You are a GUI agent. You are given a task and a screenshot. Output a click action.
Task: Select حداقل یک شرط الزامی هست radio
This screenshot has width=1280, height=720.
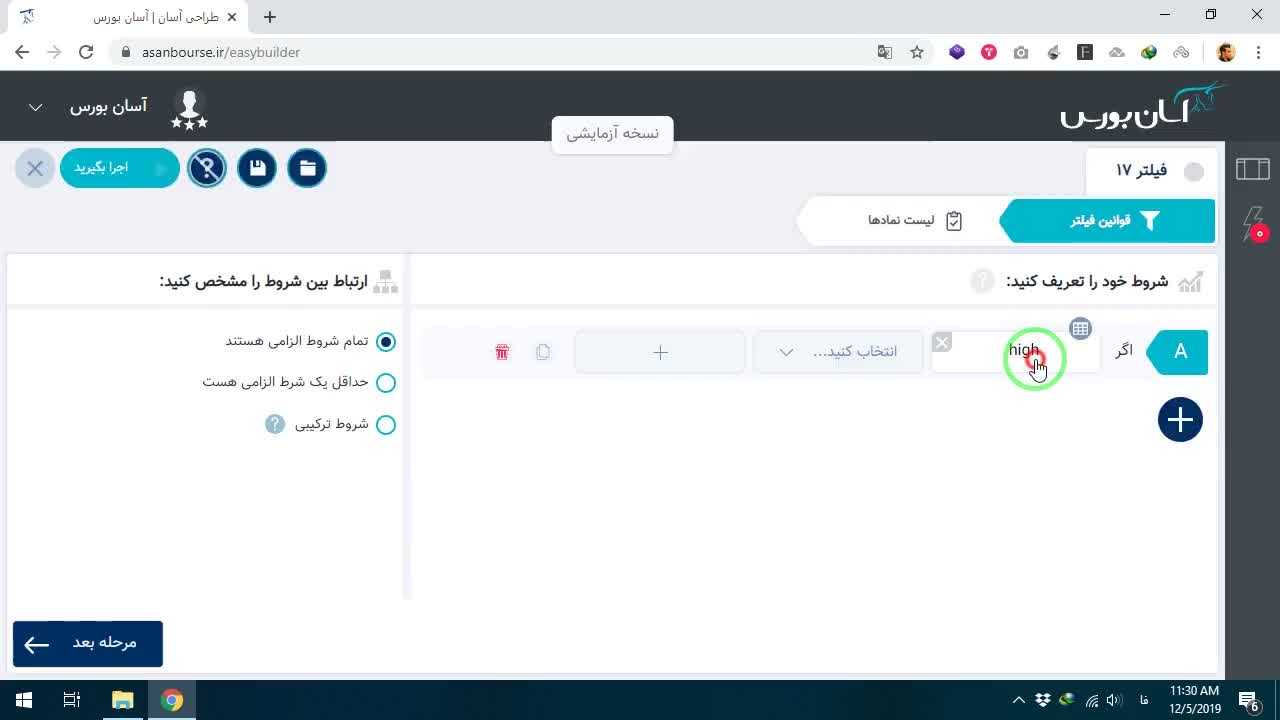386,383
